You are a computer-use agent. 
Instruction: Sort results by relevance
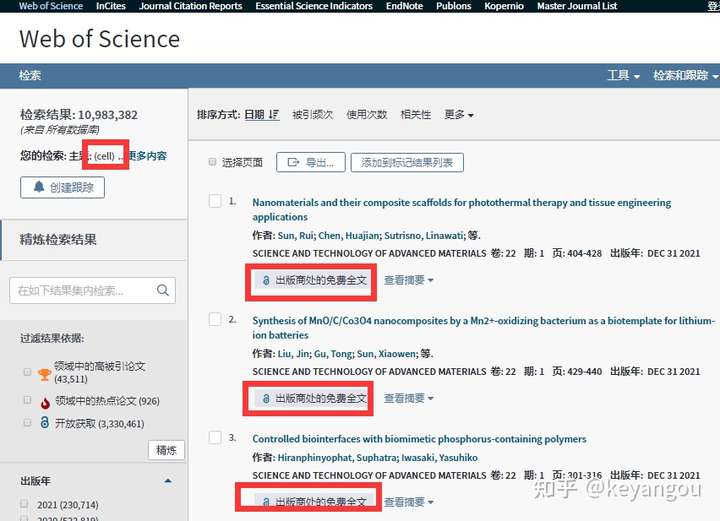(416, 114)
